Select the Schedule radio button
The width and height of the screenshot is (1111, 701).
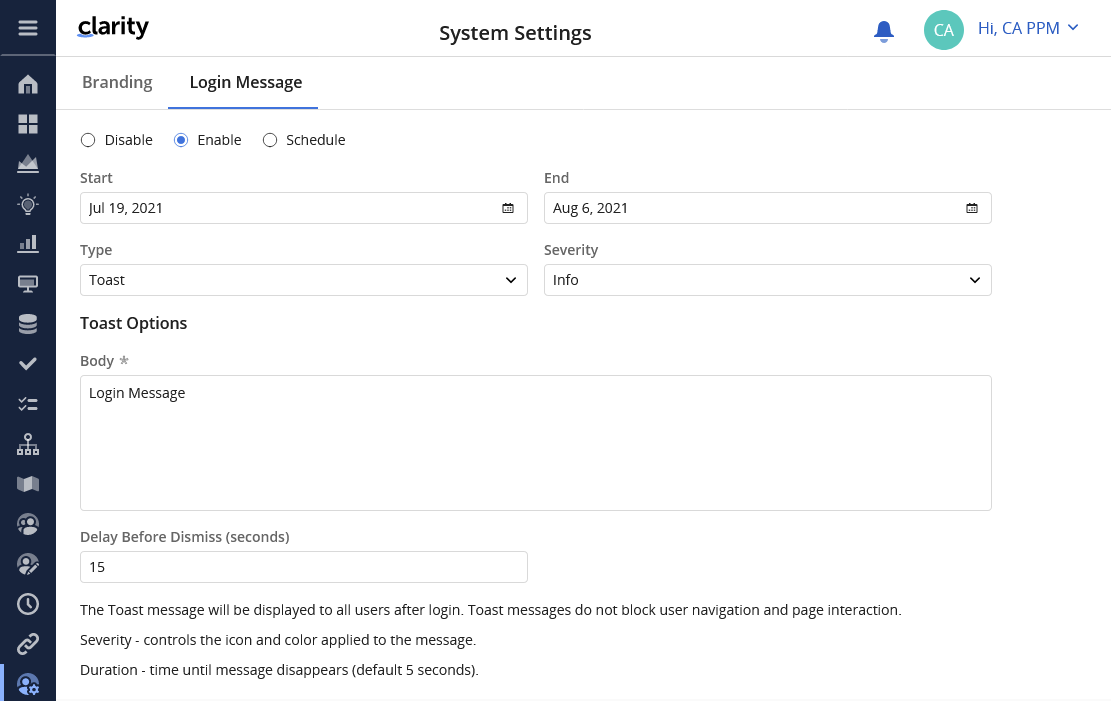(270, 140)
